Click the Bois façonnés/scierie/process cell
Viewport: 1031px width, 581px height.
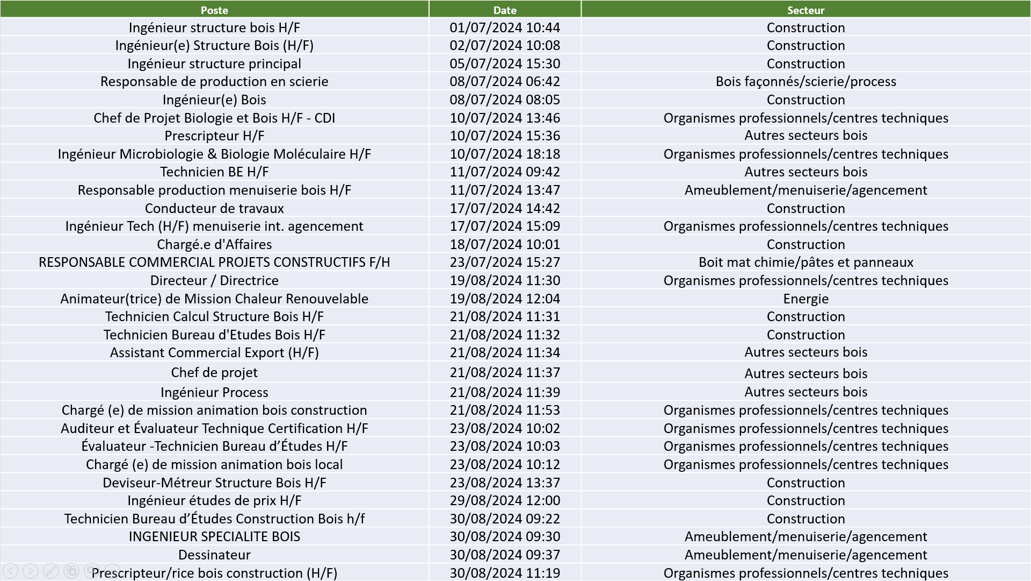pyautogui.click(x=805, y=81)
